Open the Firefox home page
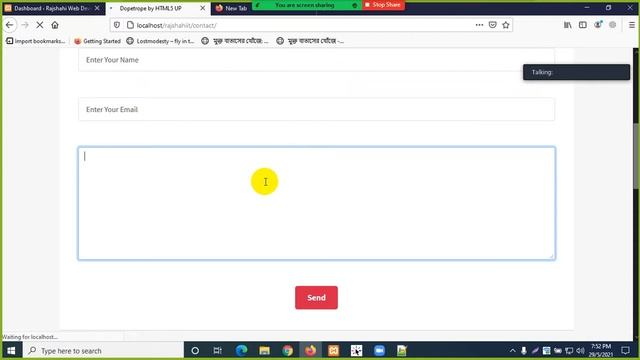Screen dimensions: 640x360 [x=55, y=25]
